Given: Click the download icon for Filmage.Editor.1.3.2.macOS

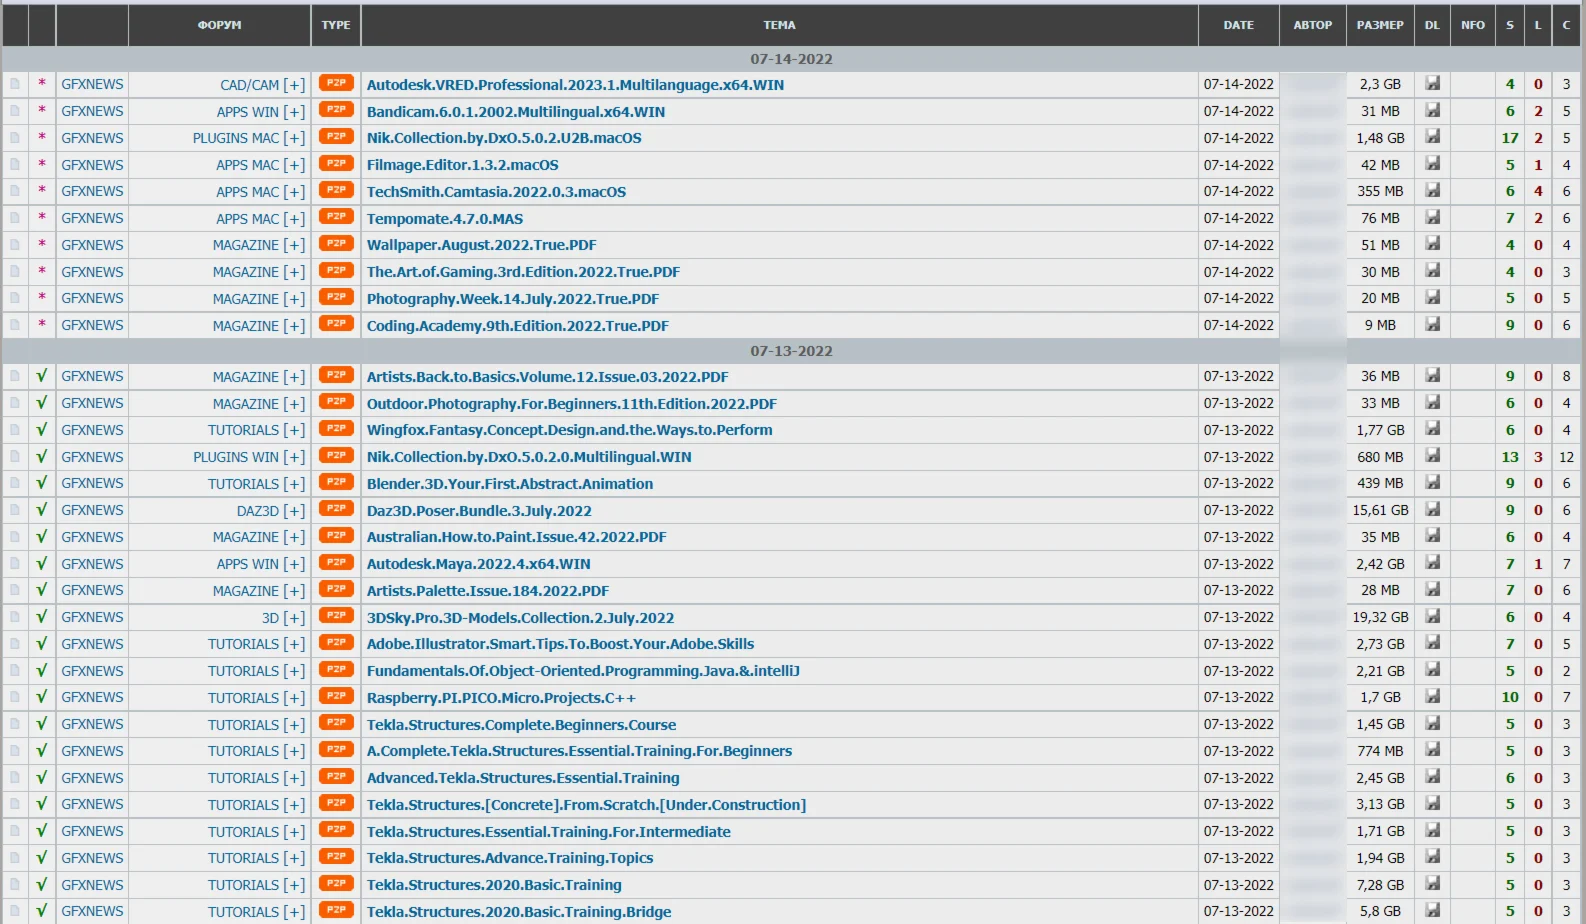Looking at the screenshot, I should pyautogui.click(x=1433, y=164).
